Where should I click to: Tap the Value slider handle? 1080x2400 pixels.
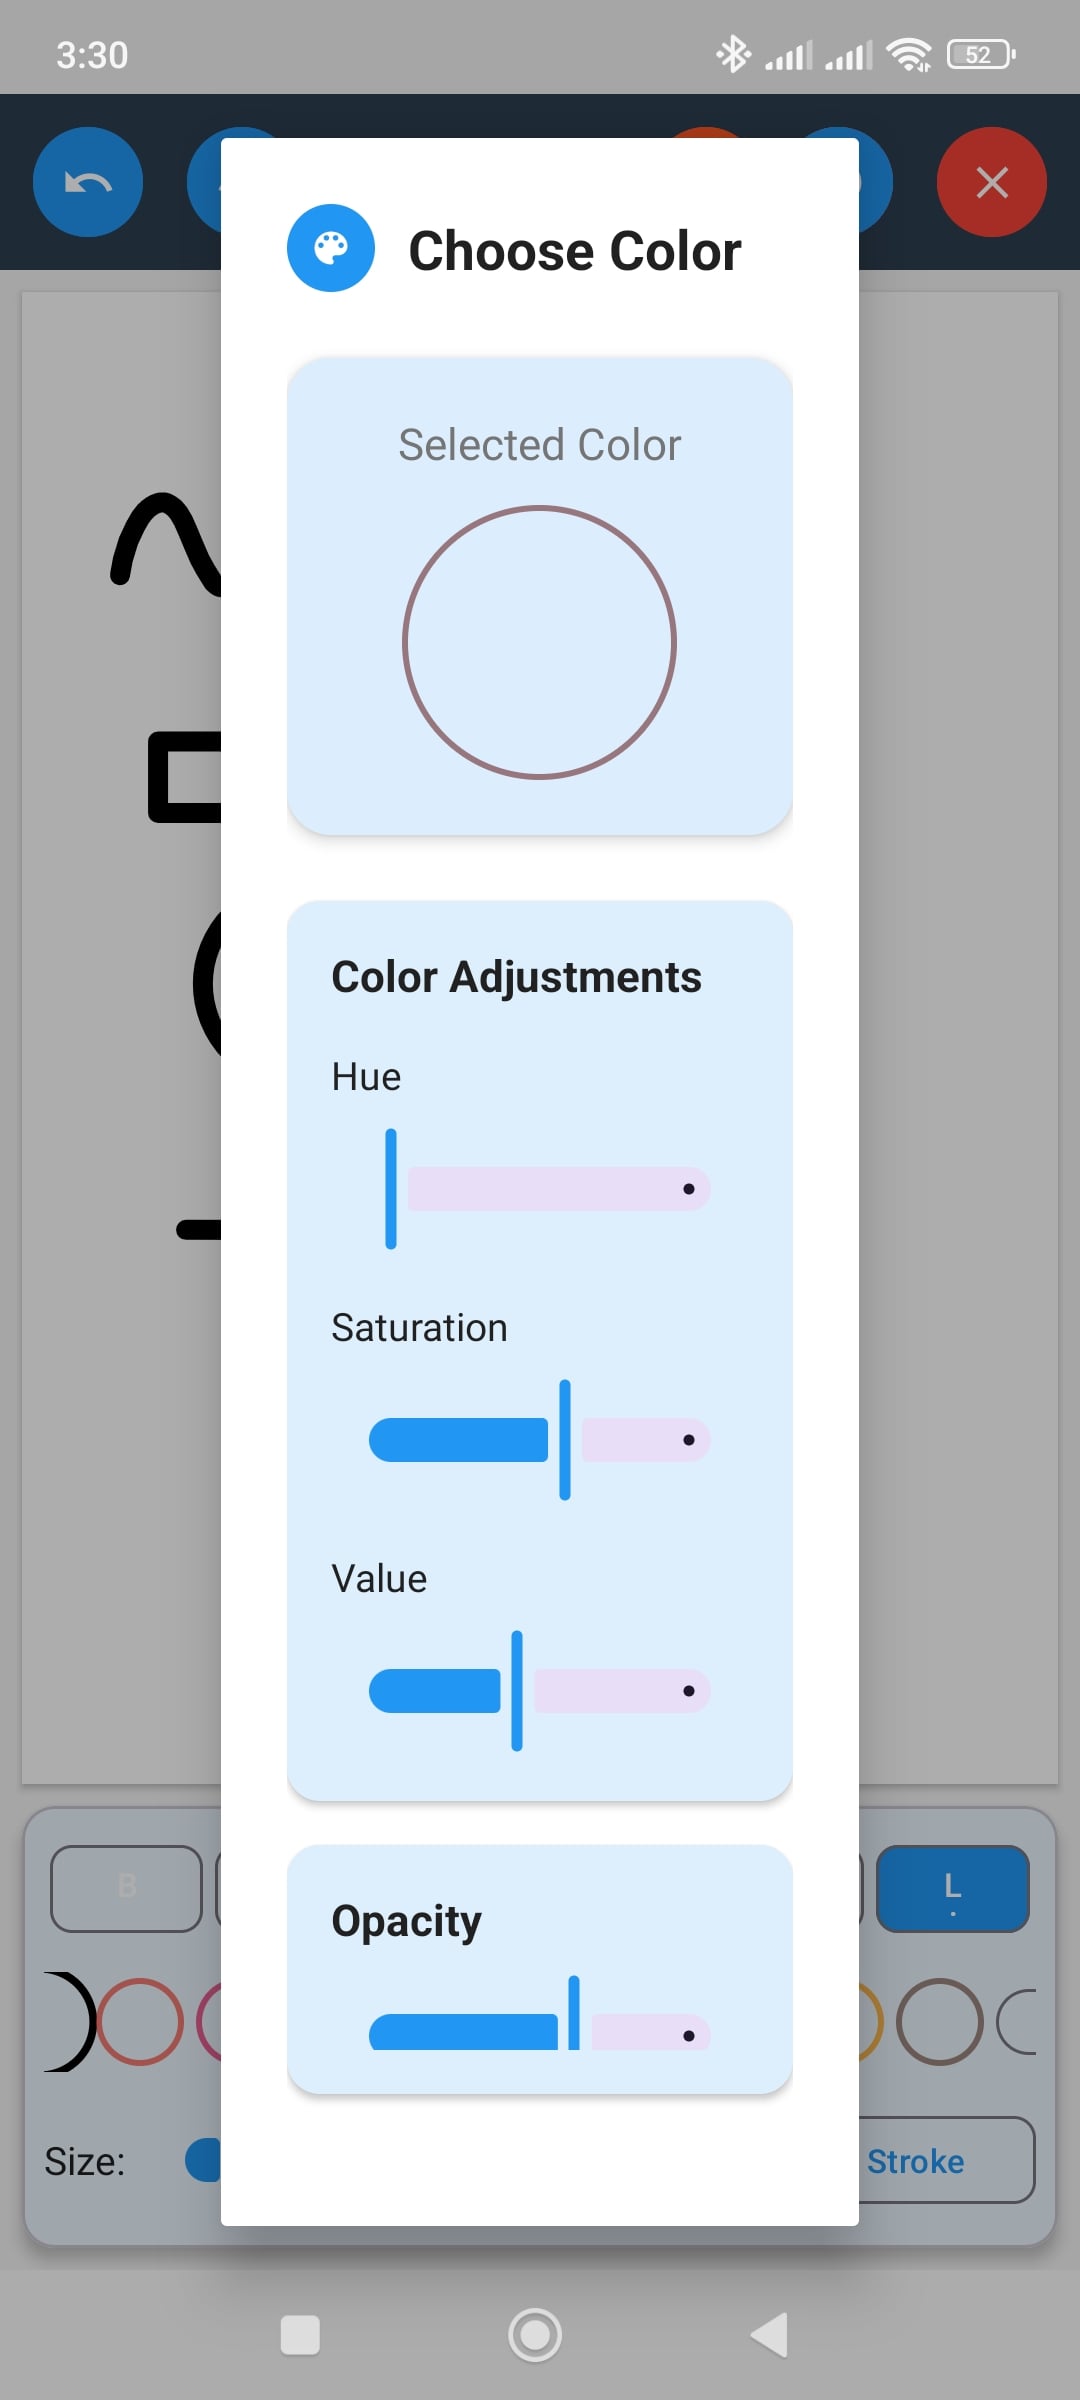pyautogui.click(x=517, y=1691)
